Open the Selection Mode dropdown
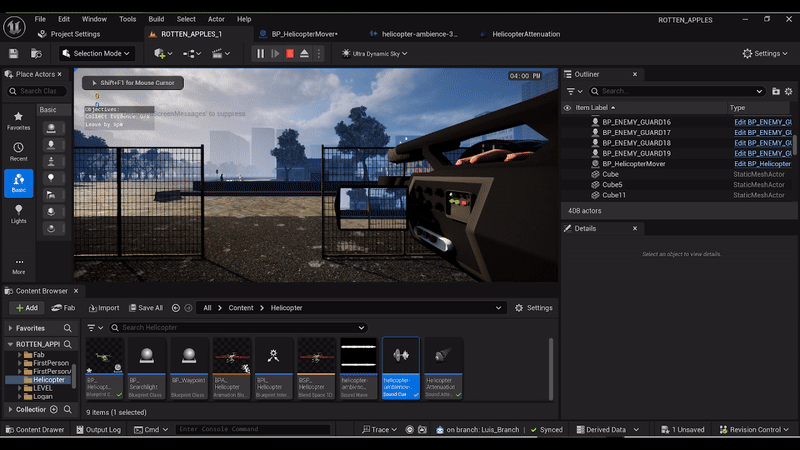800x450 pixels. coord(96,54)
